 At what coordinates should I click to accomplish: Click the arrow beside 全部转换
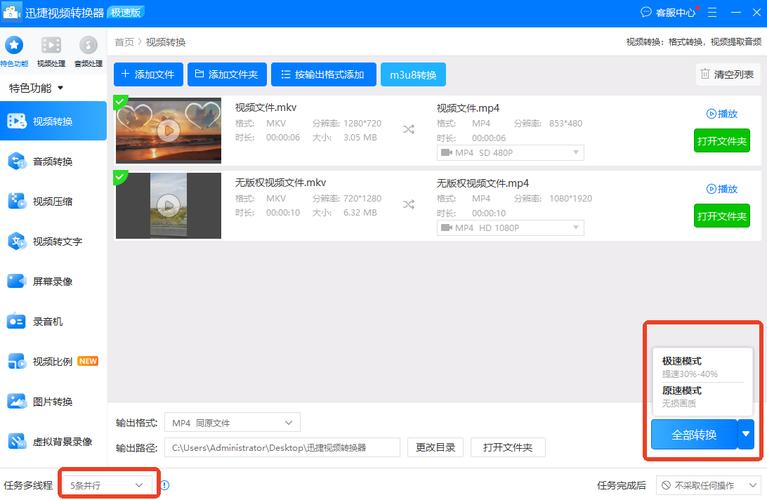click(745, 434)
